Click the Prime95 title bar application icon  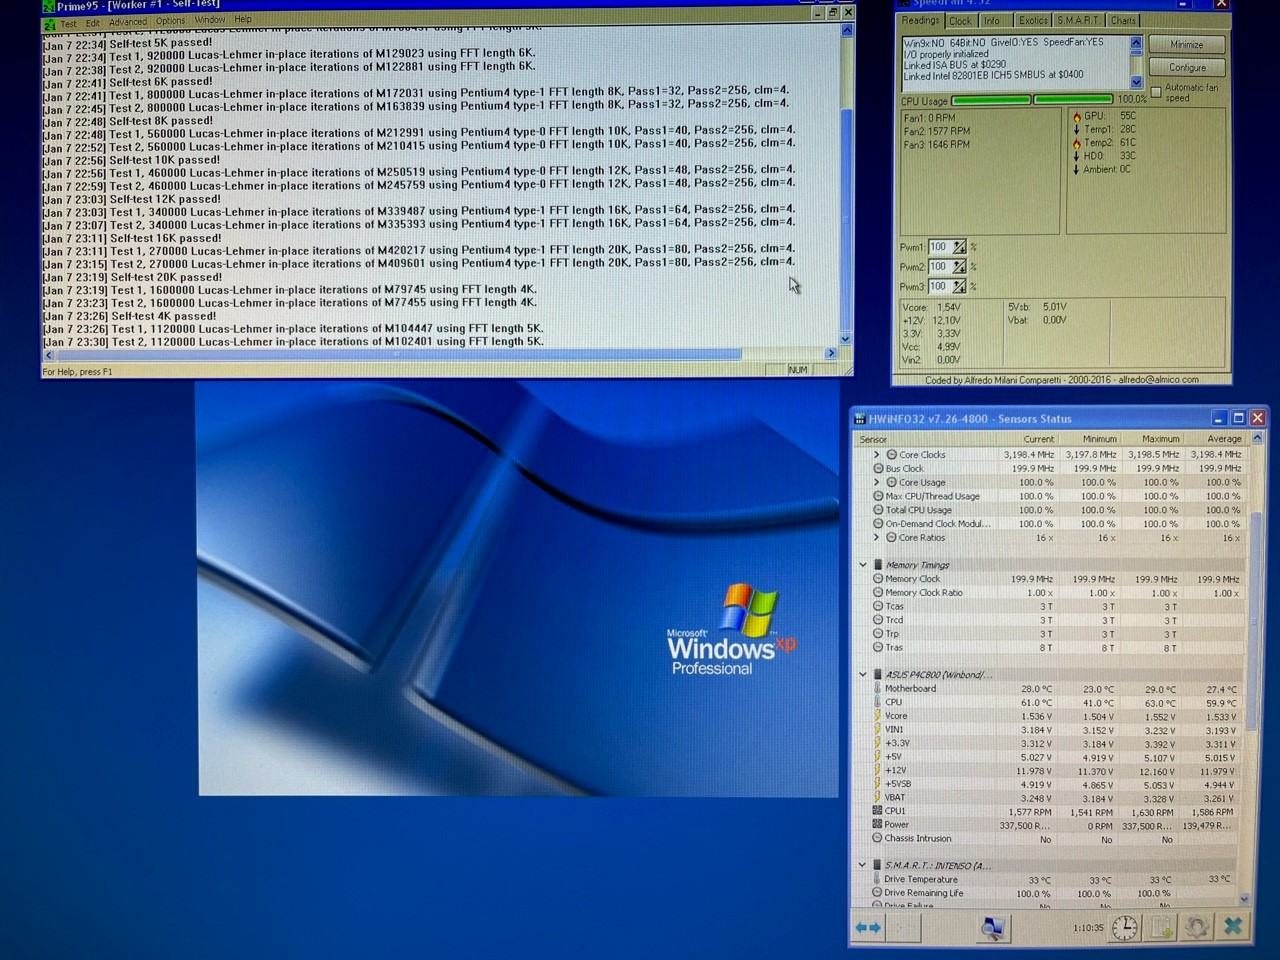pyautogui.click(x=49, y=7)
